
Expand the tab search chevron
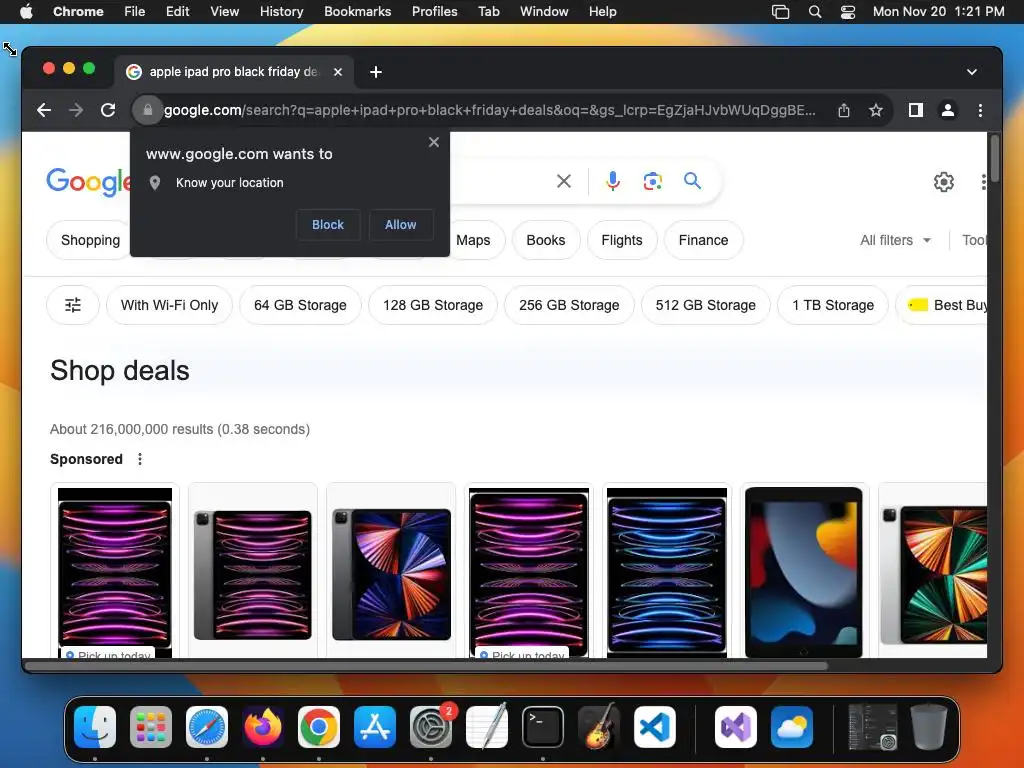click(972, 72)
